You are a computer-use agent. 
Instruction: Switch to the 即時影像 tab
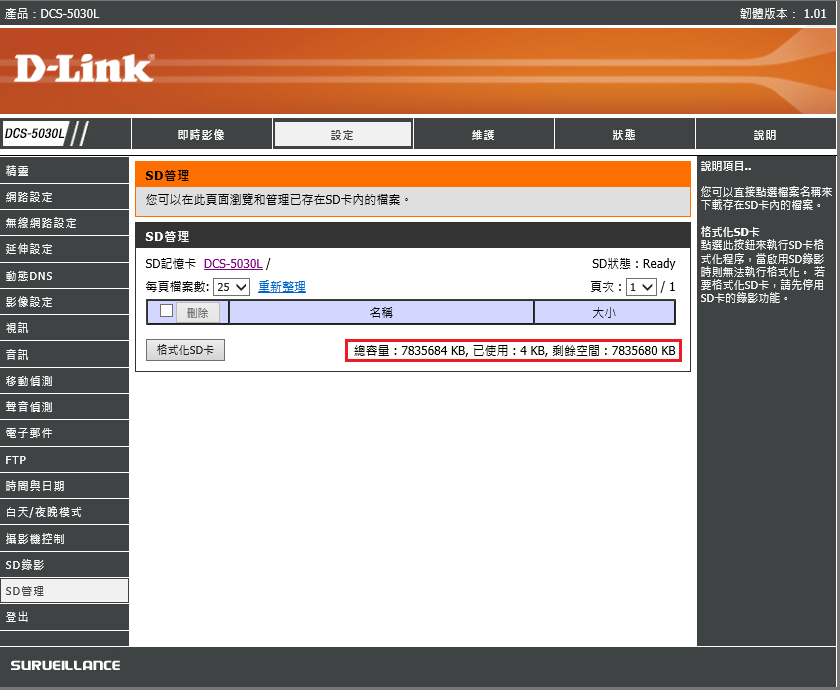(201, 135)
